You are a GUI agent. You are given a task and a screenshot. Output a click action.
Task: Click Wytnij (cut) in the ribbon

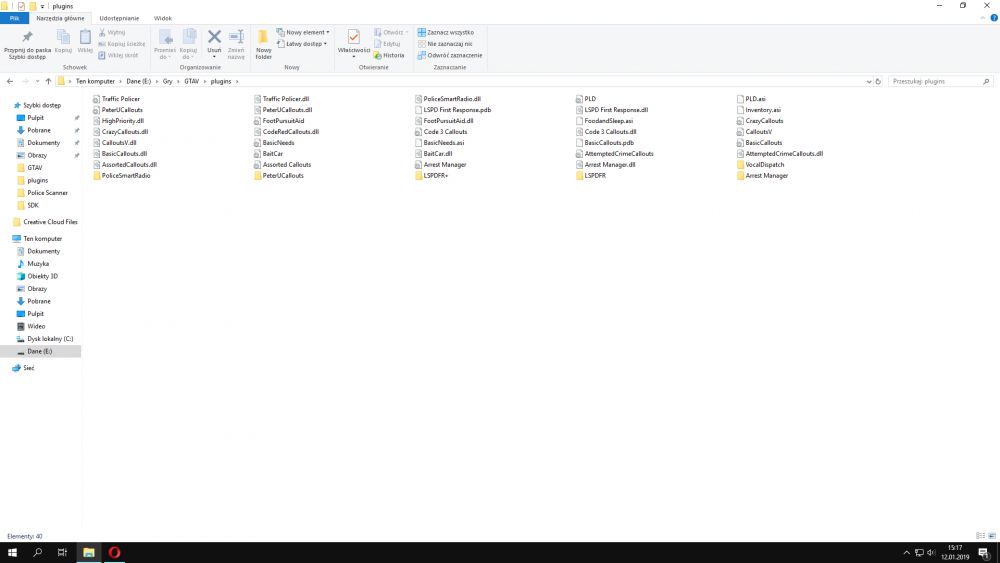point(112,32)
